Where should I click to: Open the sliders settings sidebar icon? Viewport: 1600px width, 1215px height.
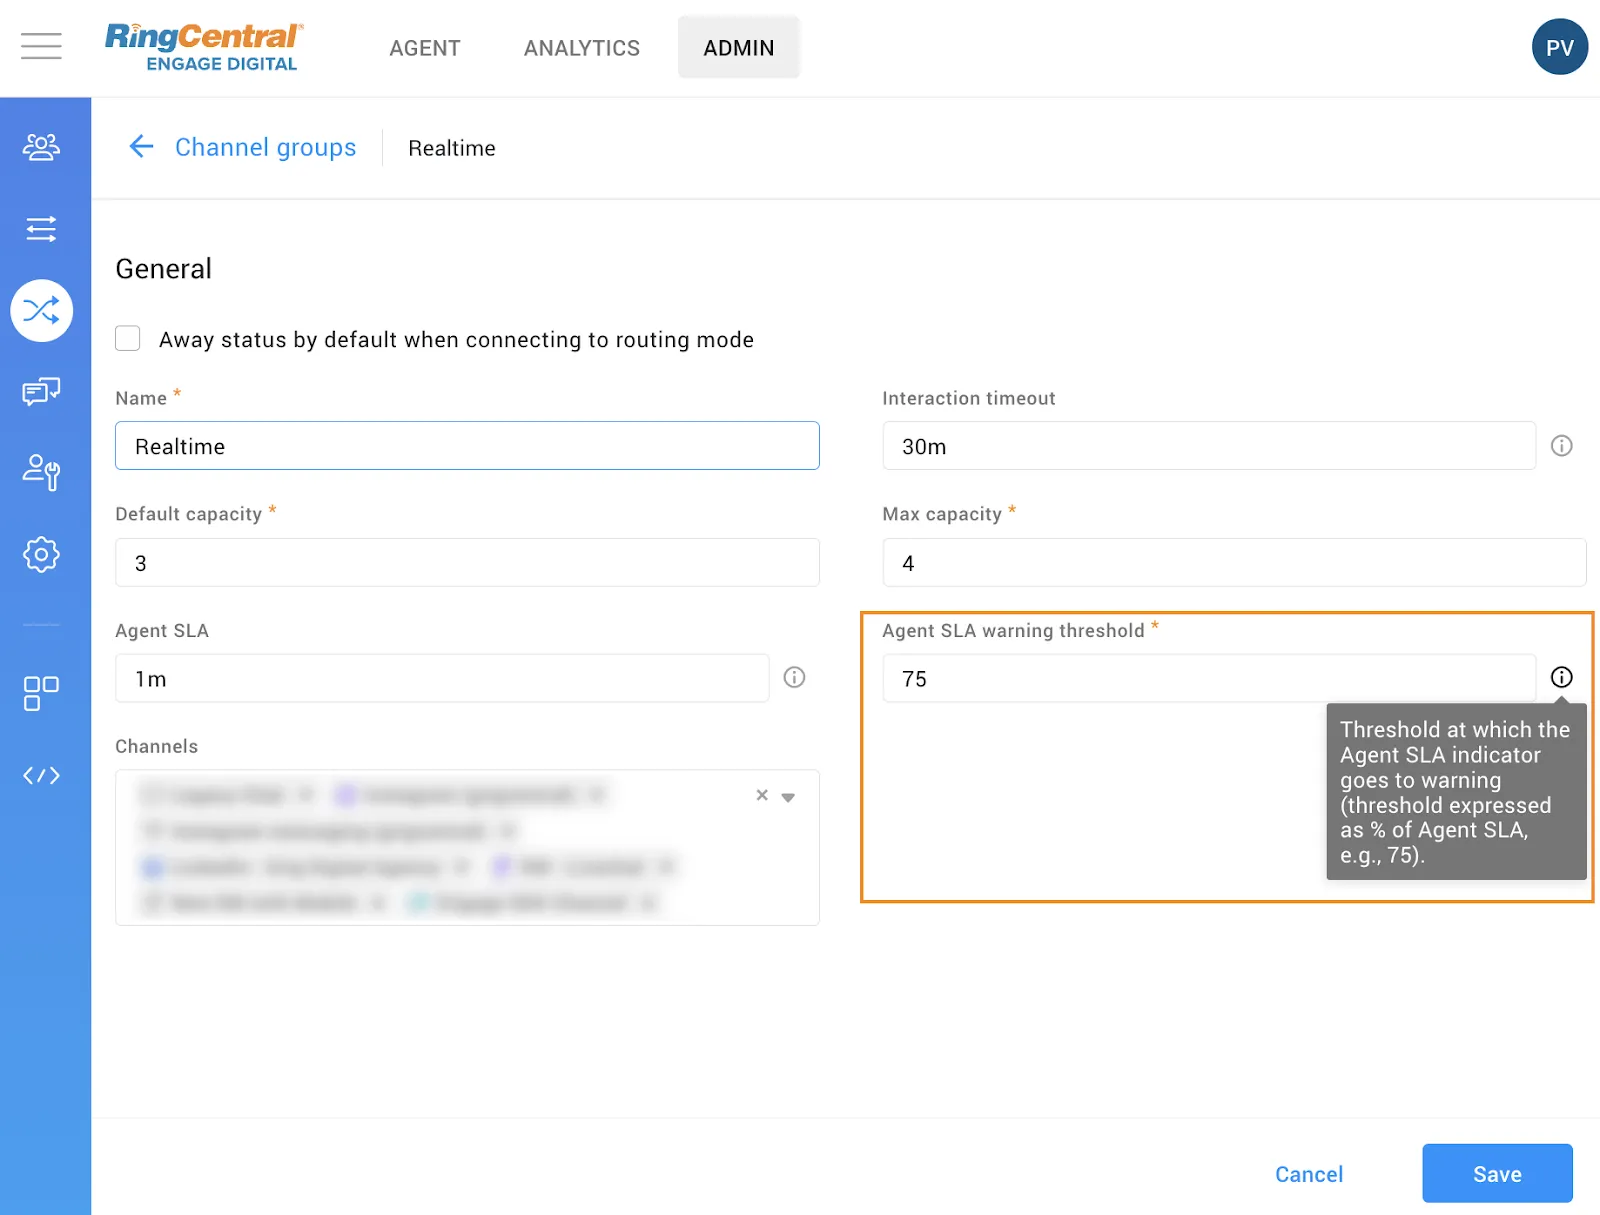click(x=41, y=229)
